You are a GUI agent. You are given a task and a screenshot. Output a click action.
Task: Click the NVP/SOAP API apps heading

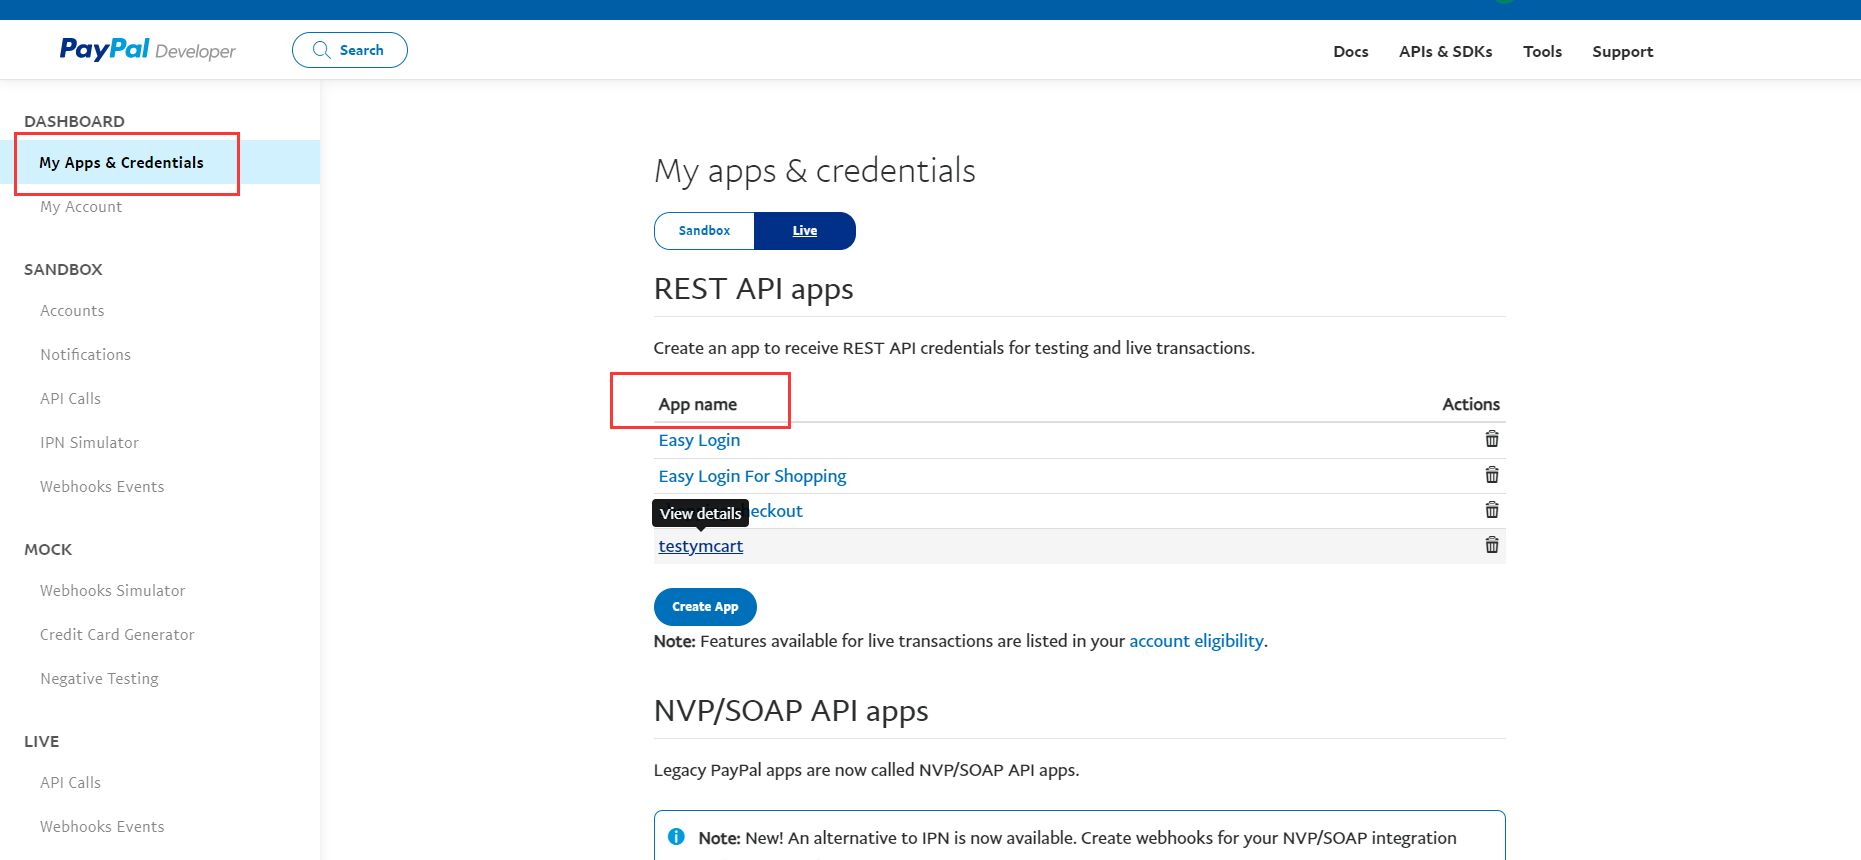pyautogui.click(x=791, y=711)
